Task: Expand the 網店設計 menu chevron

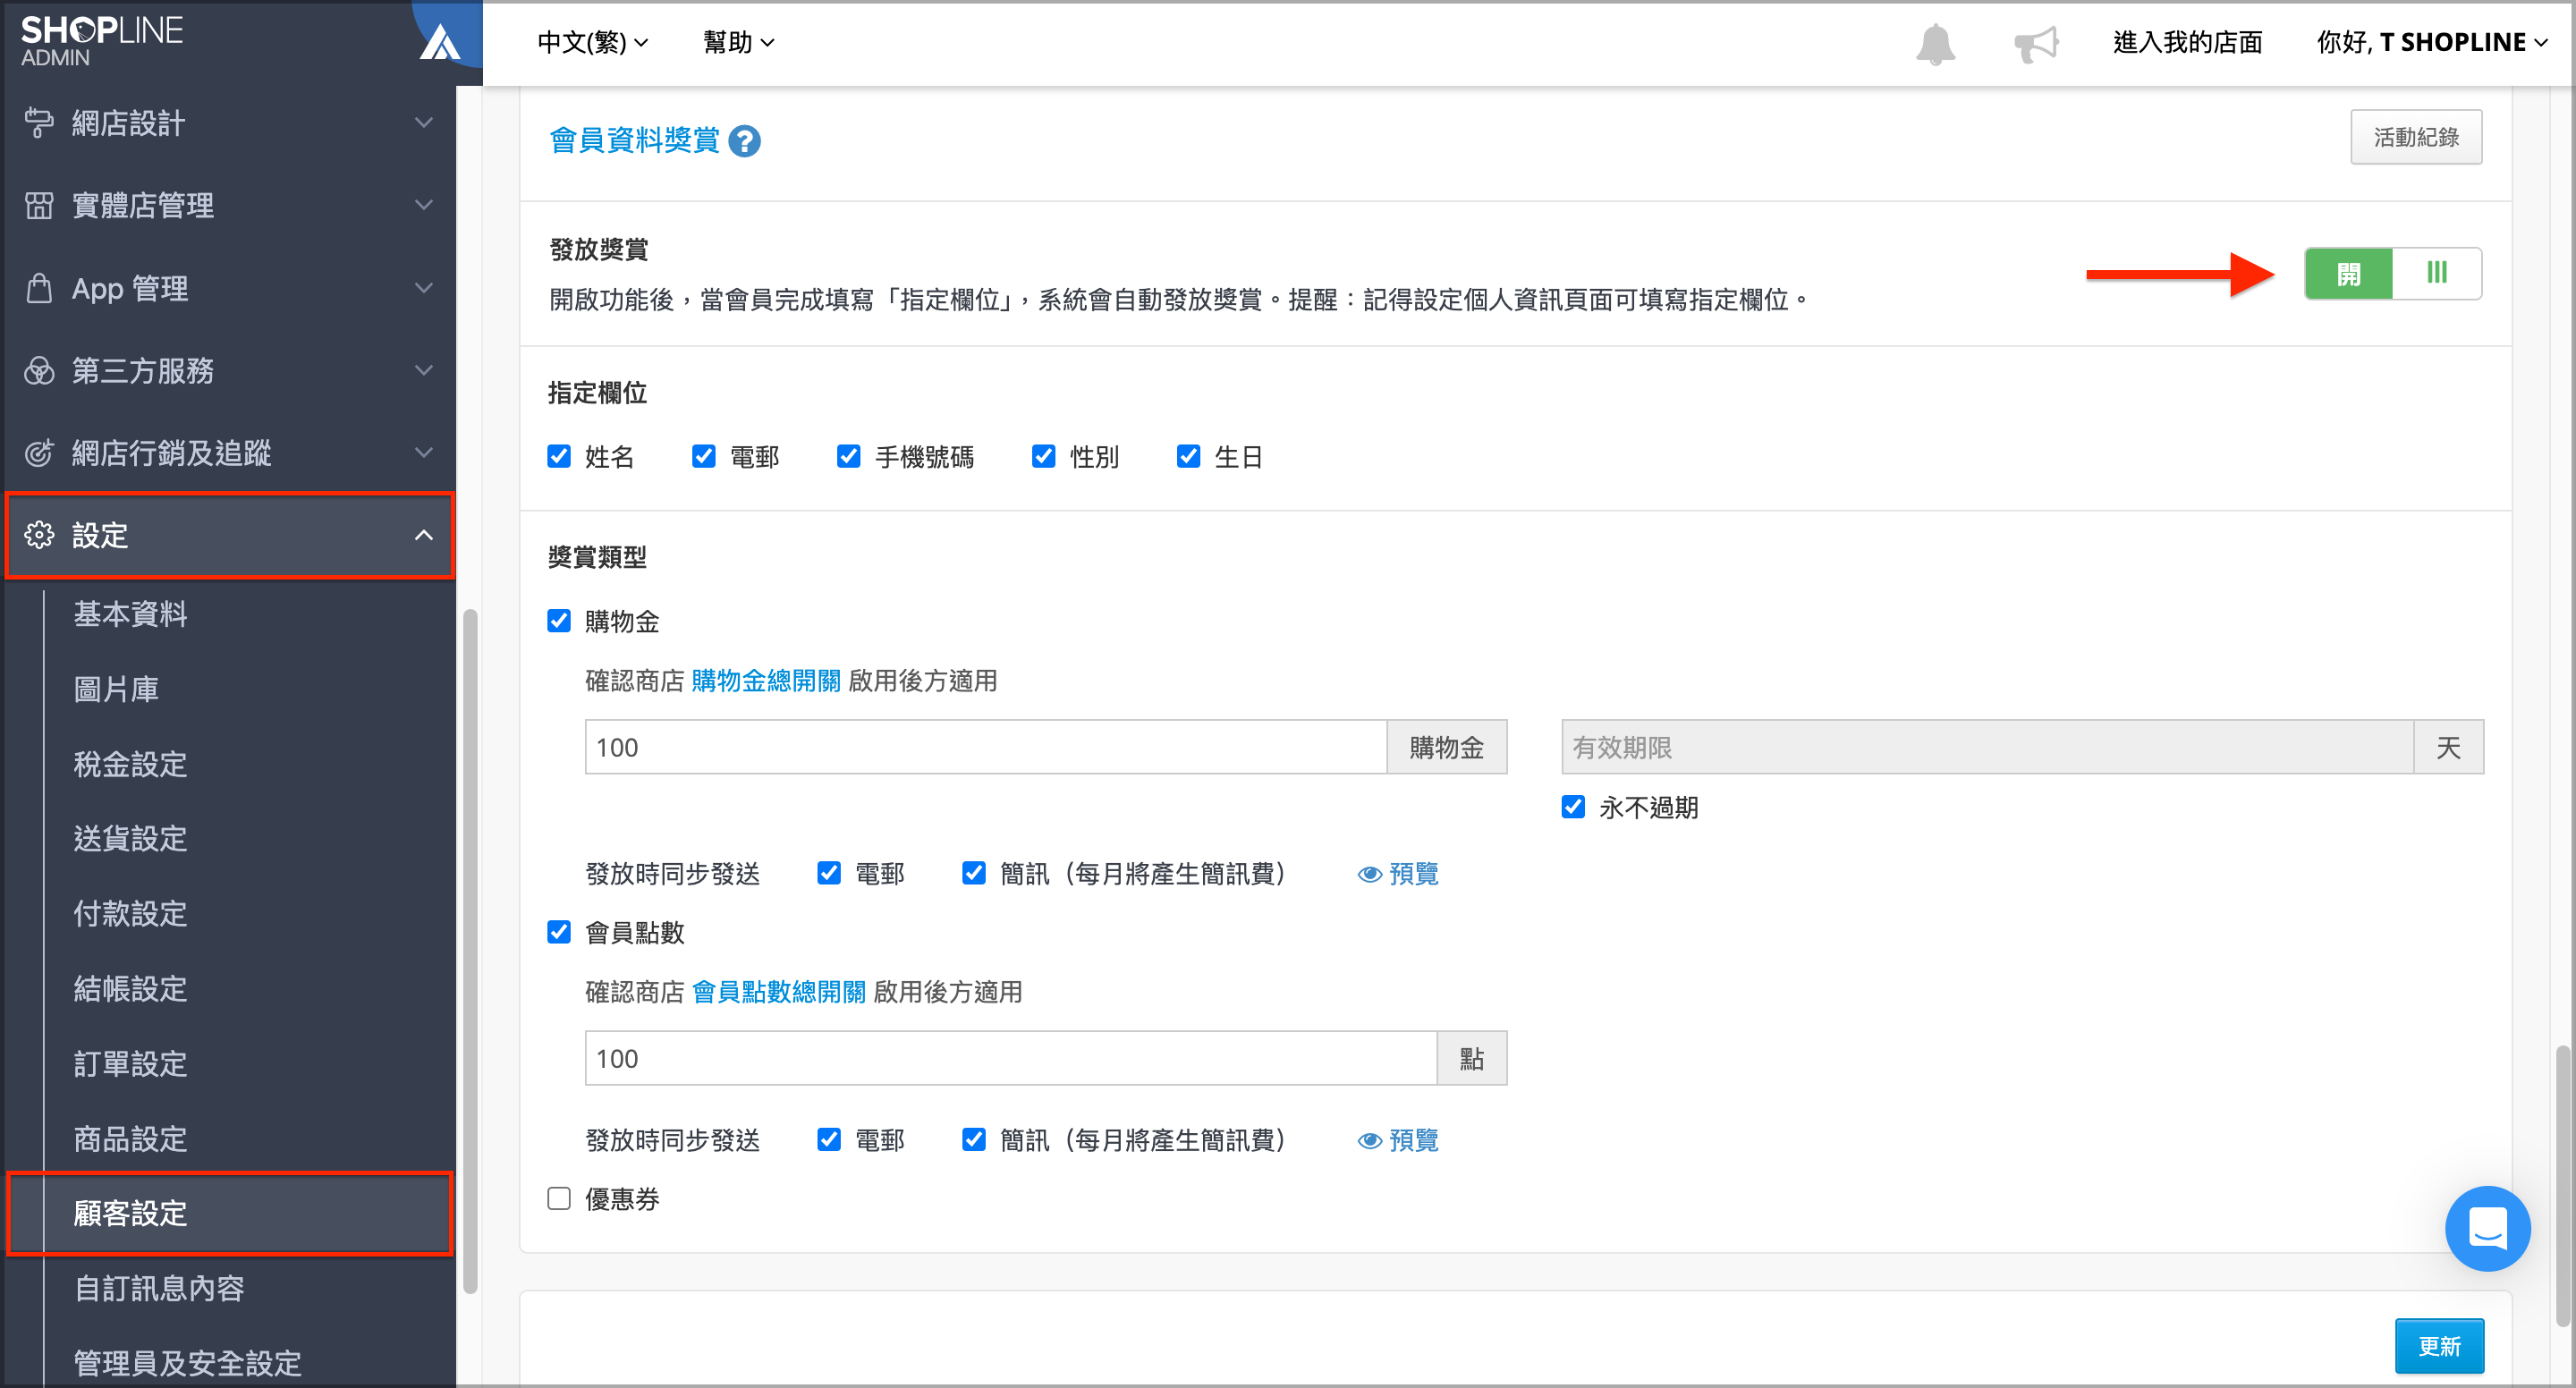Action: pyautogui.click(x=424, y=122)
